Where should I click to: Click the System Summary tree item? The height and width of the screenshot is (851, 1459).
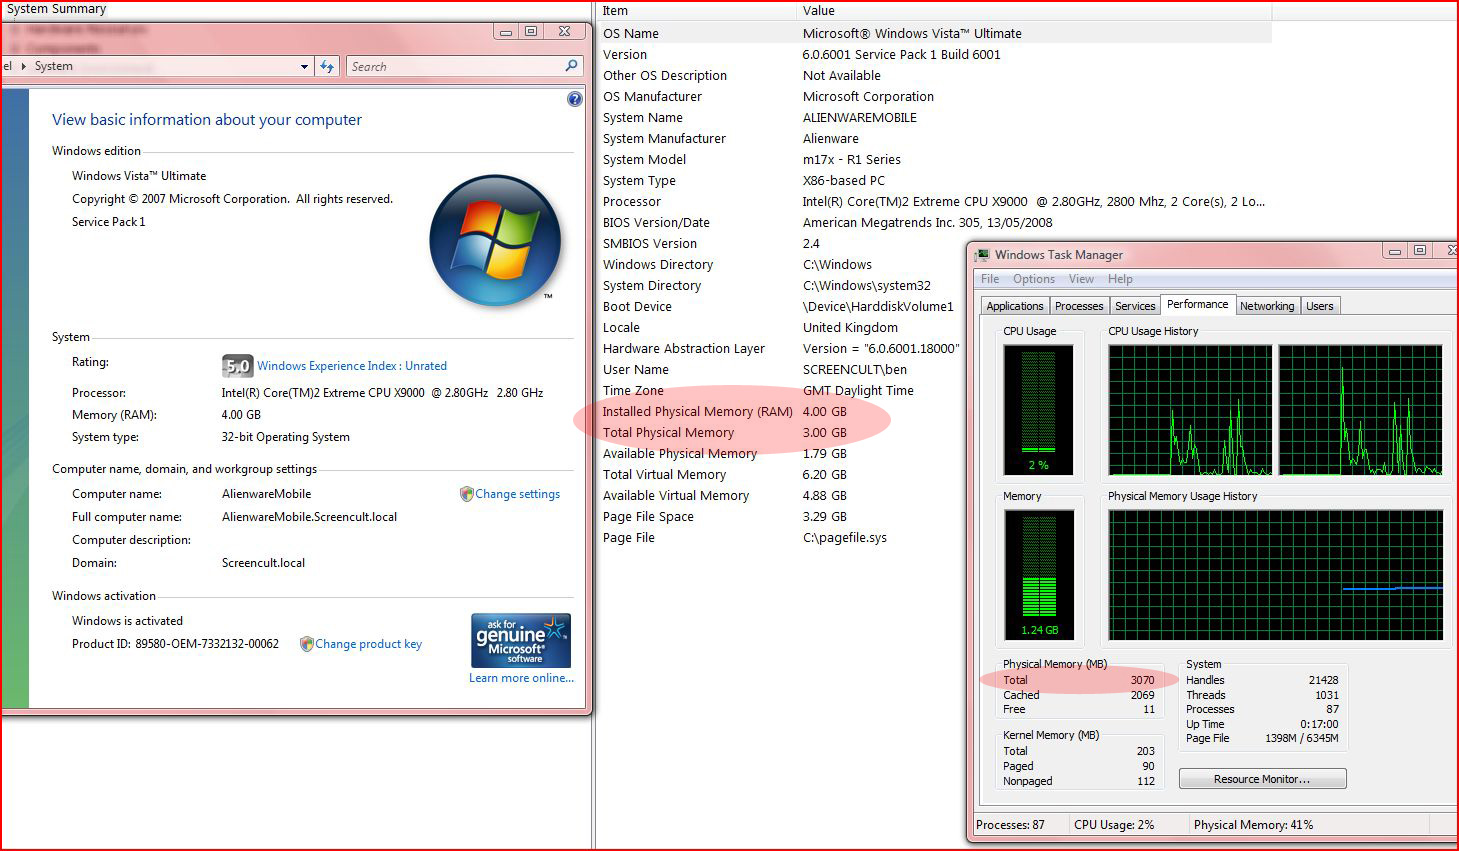pos(56,9)
